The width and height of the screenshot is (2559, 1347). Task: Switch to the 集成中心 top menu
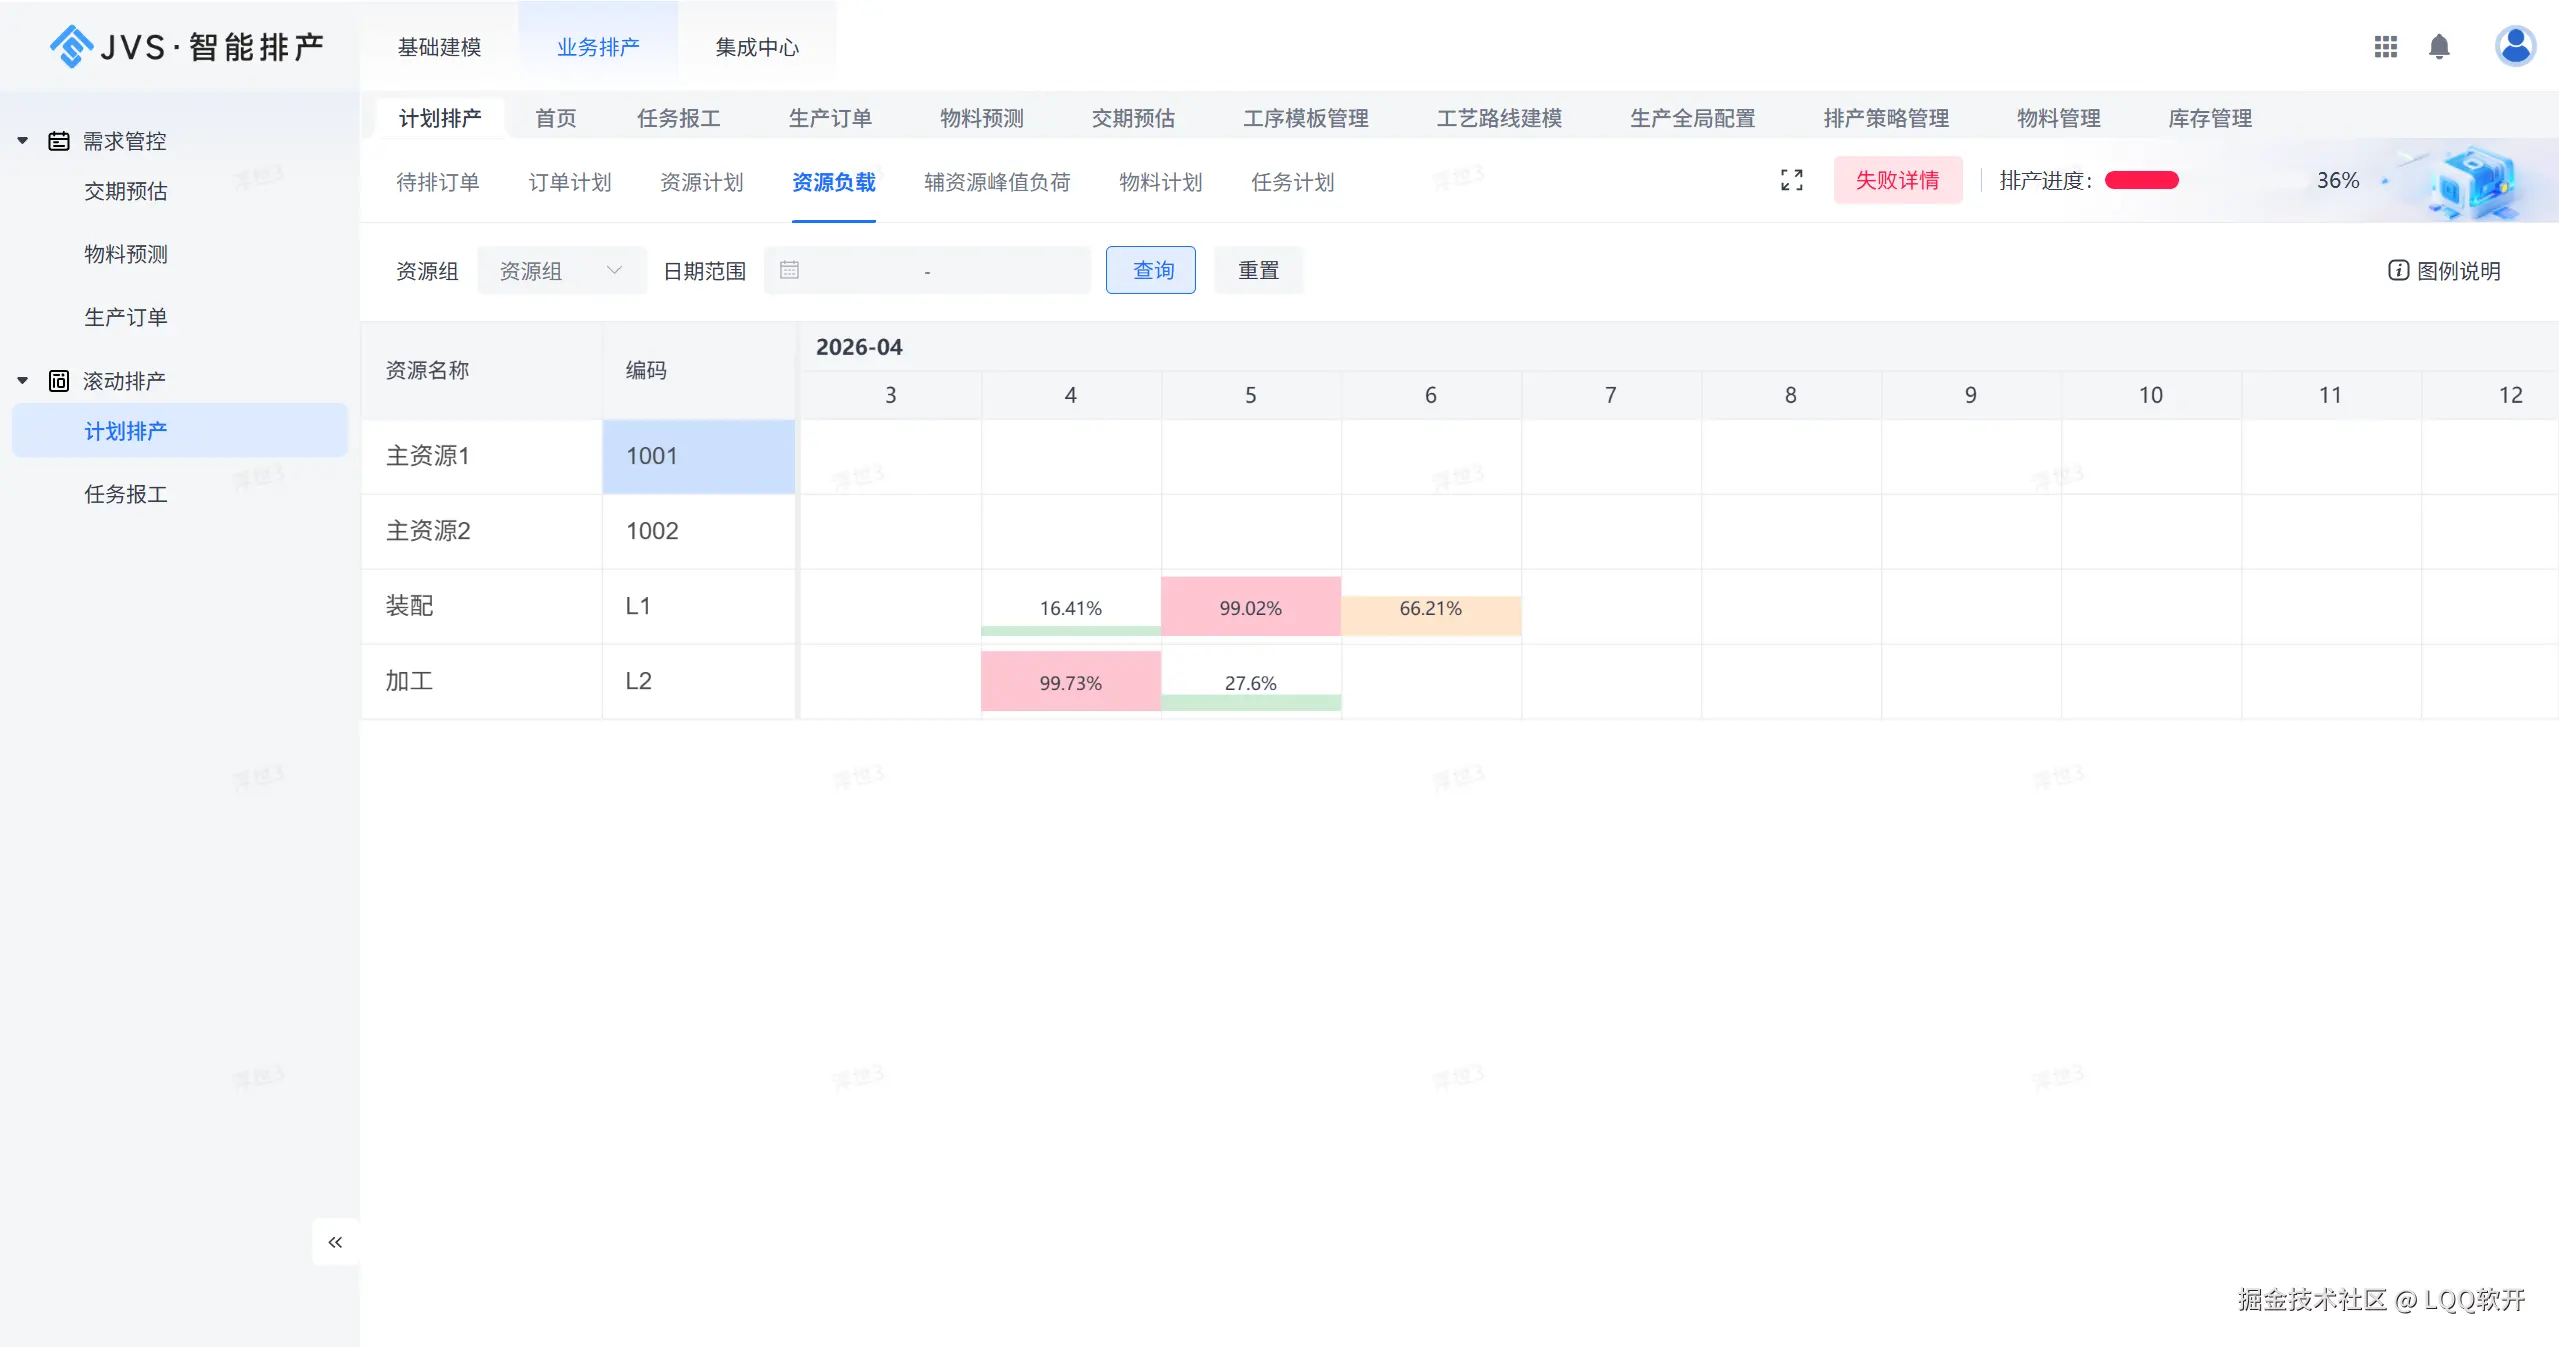pos(757,47)
